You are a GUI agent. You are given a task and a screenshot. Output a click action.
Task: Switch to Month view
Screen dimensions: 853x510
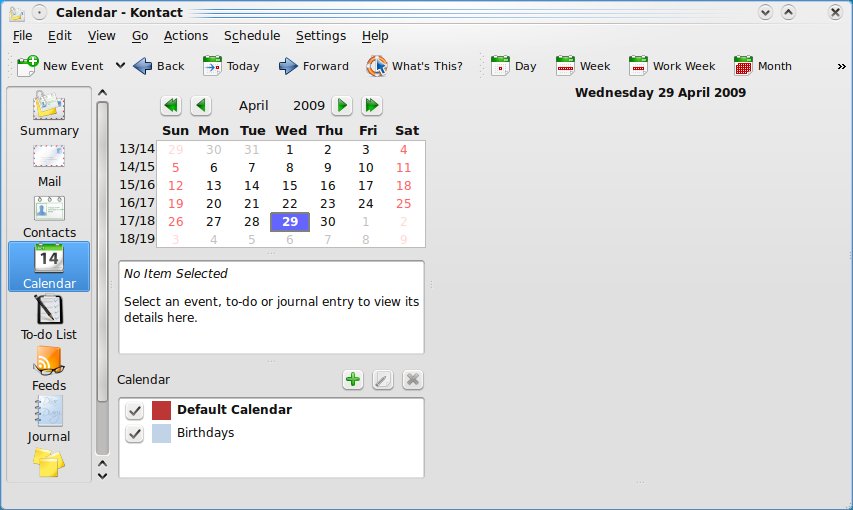pyautogui.click(x=743, y=66)
